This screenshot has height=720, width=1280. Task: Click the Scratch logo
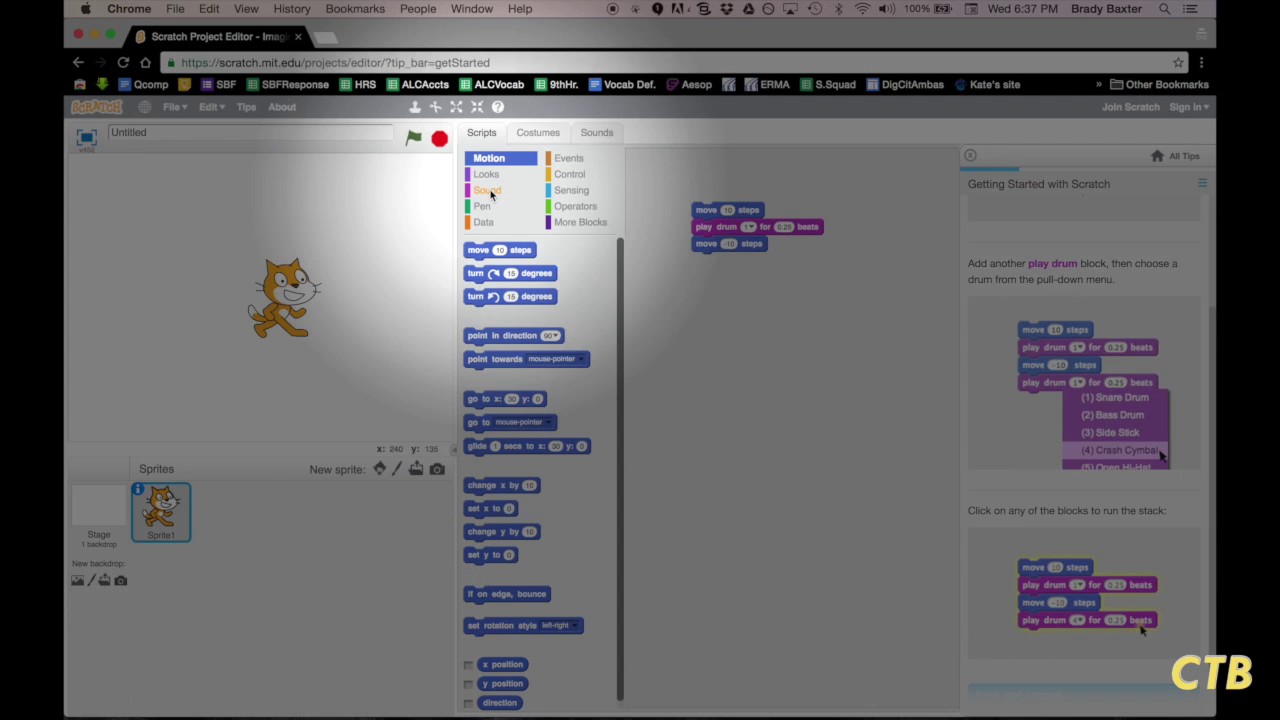96,107
